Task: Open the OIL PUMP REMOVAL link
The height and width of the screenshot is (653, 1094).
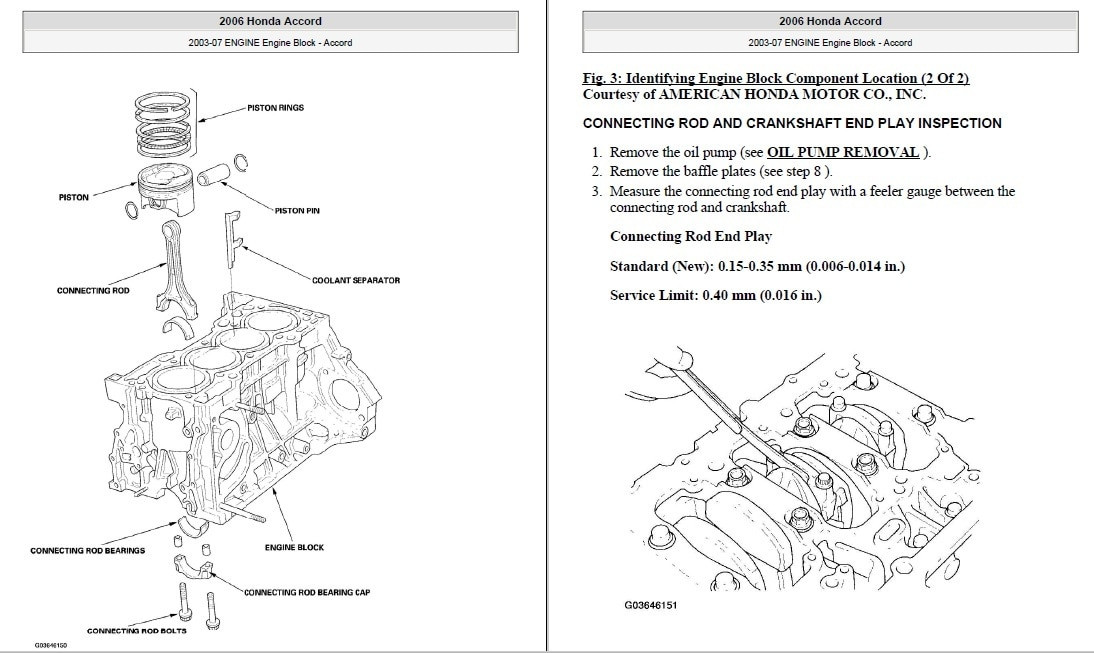Action: 842,152
